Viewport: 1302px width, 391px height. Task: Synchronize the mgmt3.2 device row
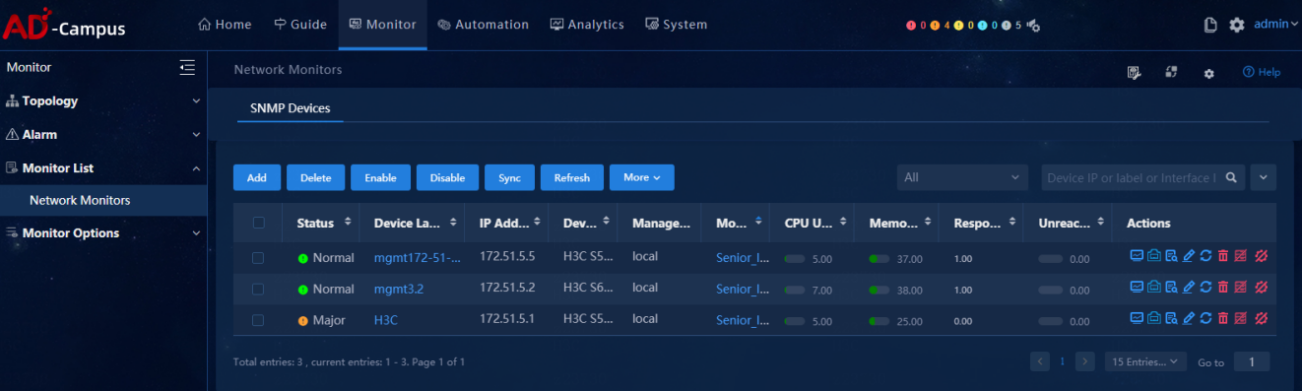point(1205,288)
